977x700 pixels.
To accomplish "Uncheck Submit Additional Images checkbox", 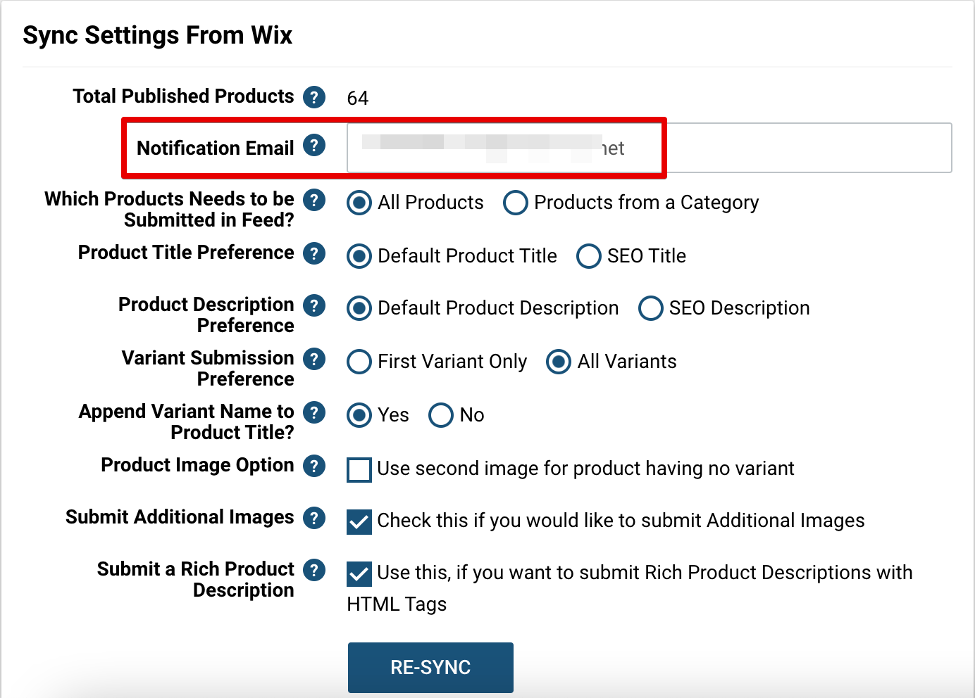I will click(359, 522).
